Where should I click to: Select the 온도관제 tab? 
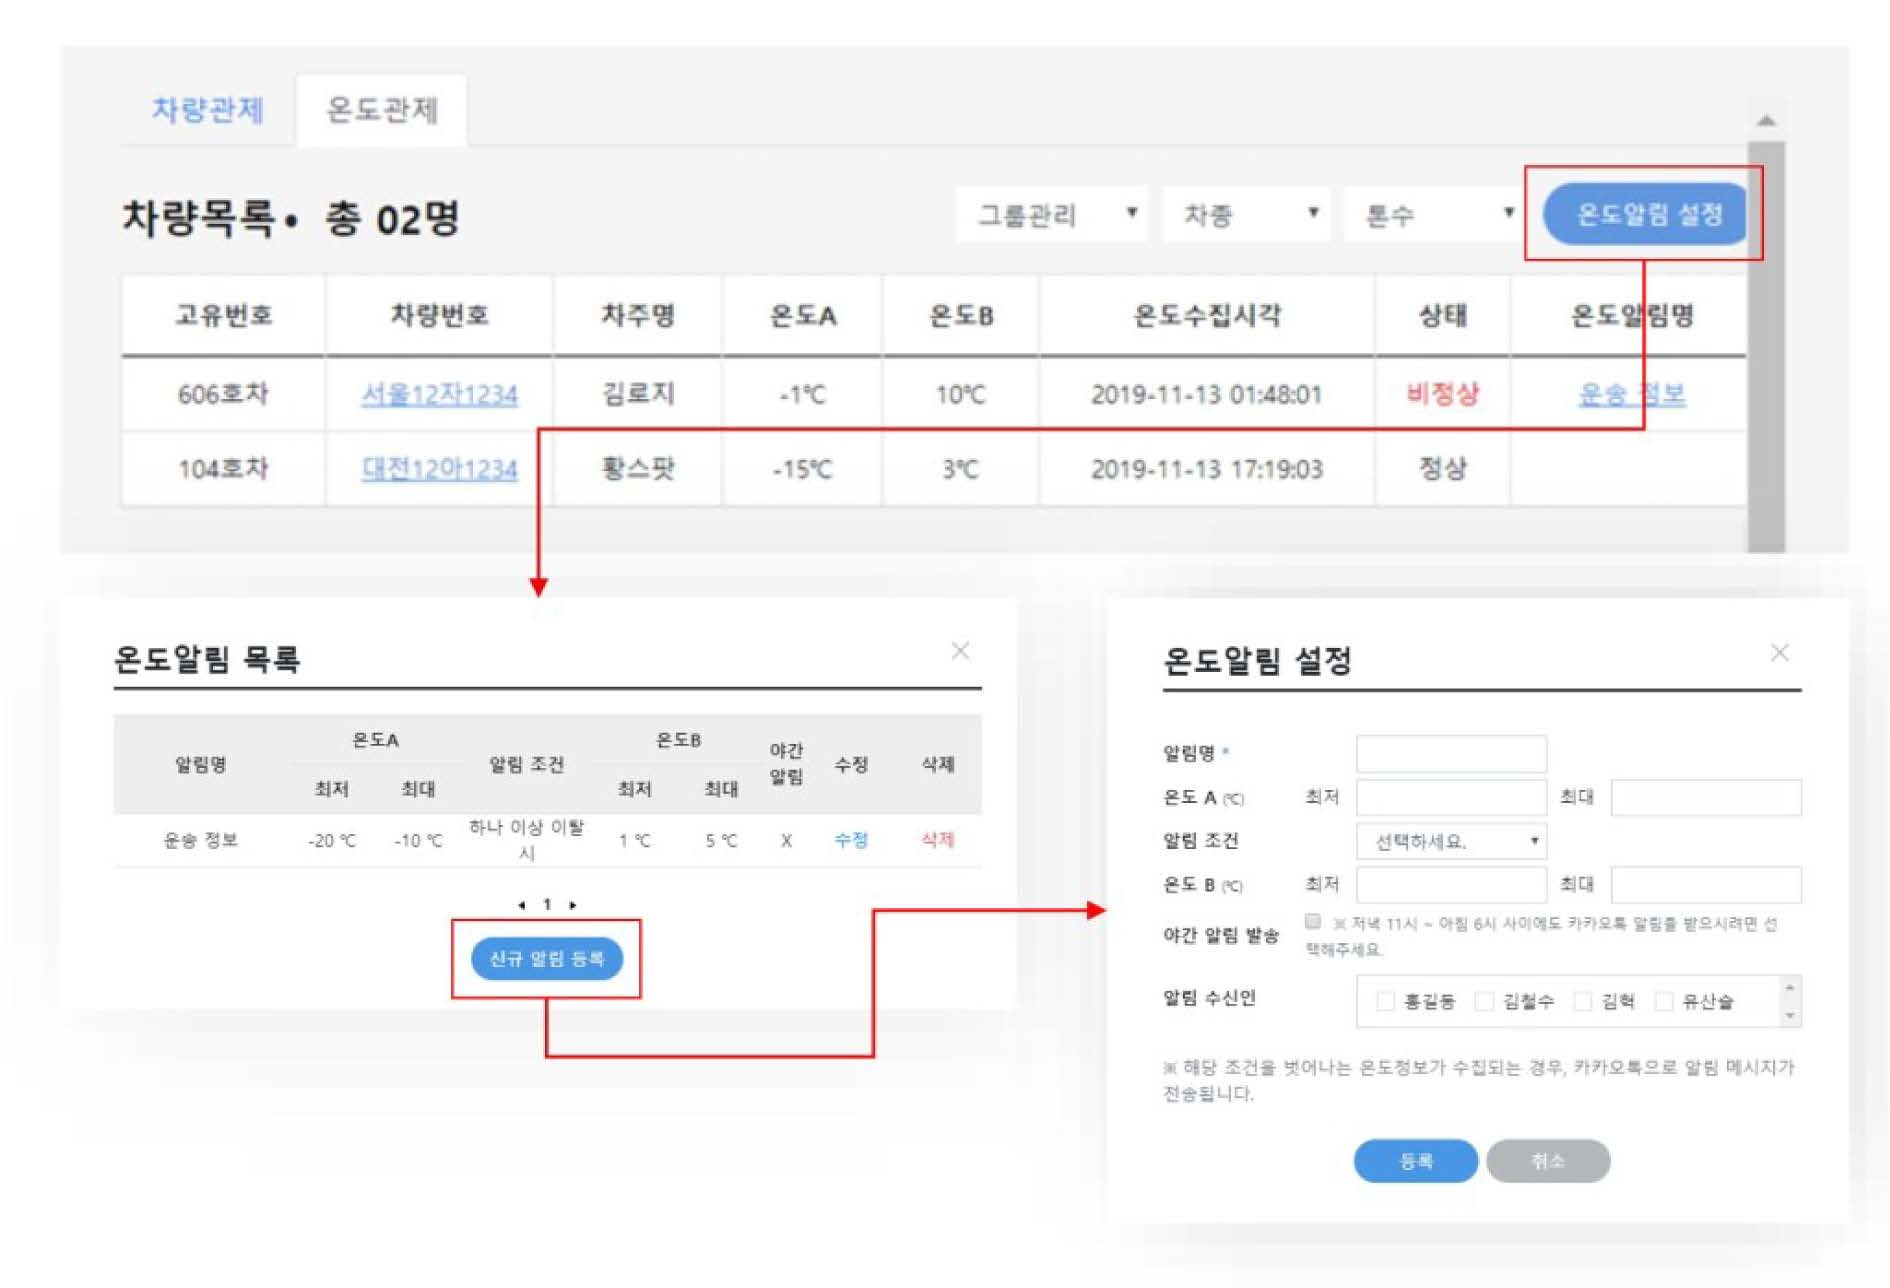[x=382, y=109]
